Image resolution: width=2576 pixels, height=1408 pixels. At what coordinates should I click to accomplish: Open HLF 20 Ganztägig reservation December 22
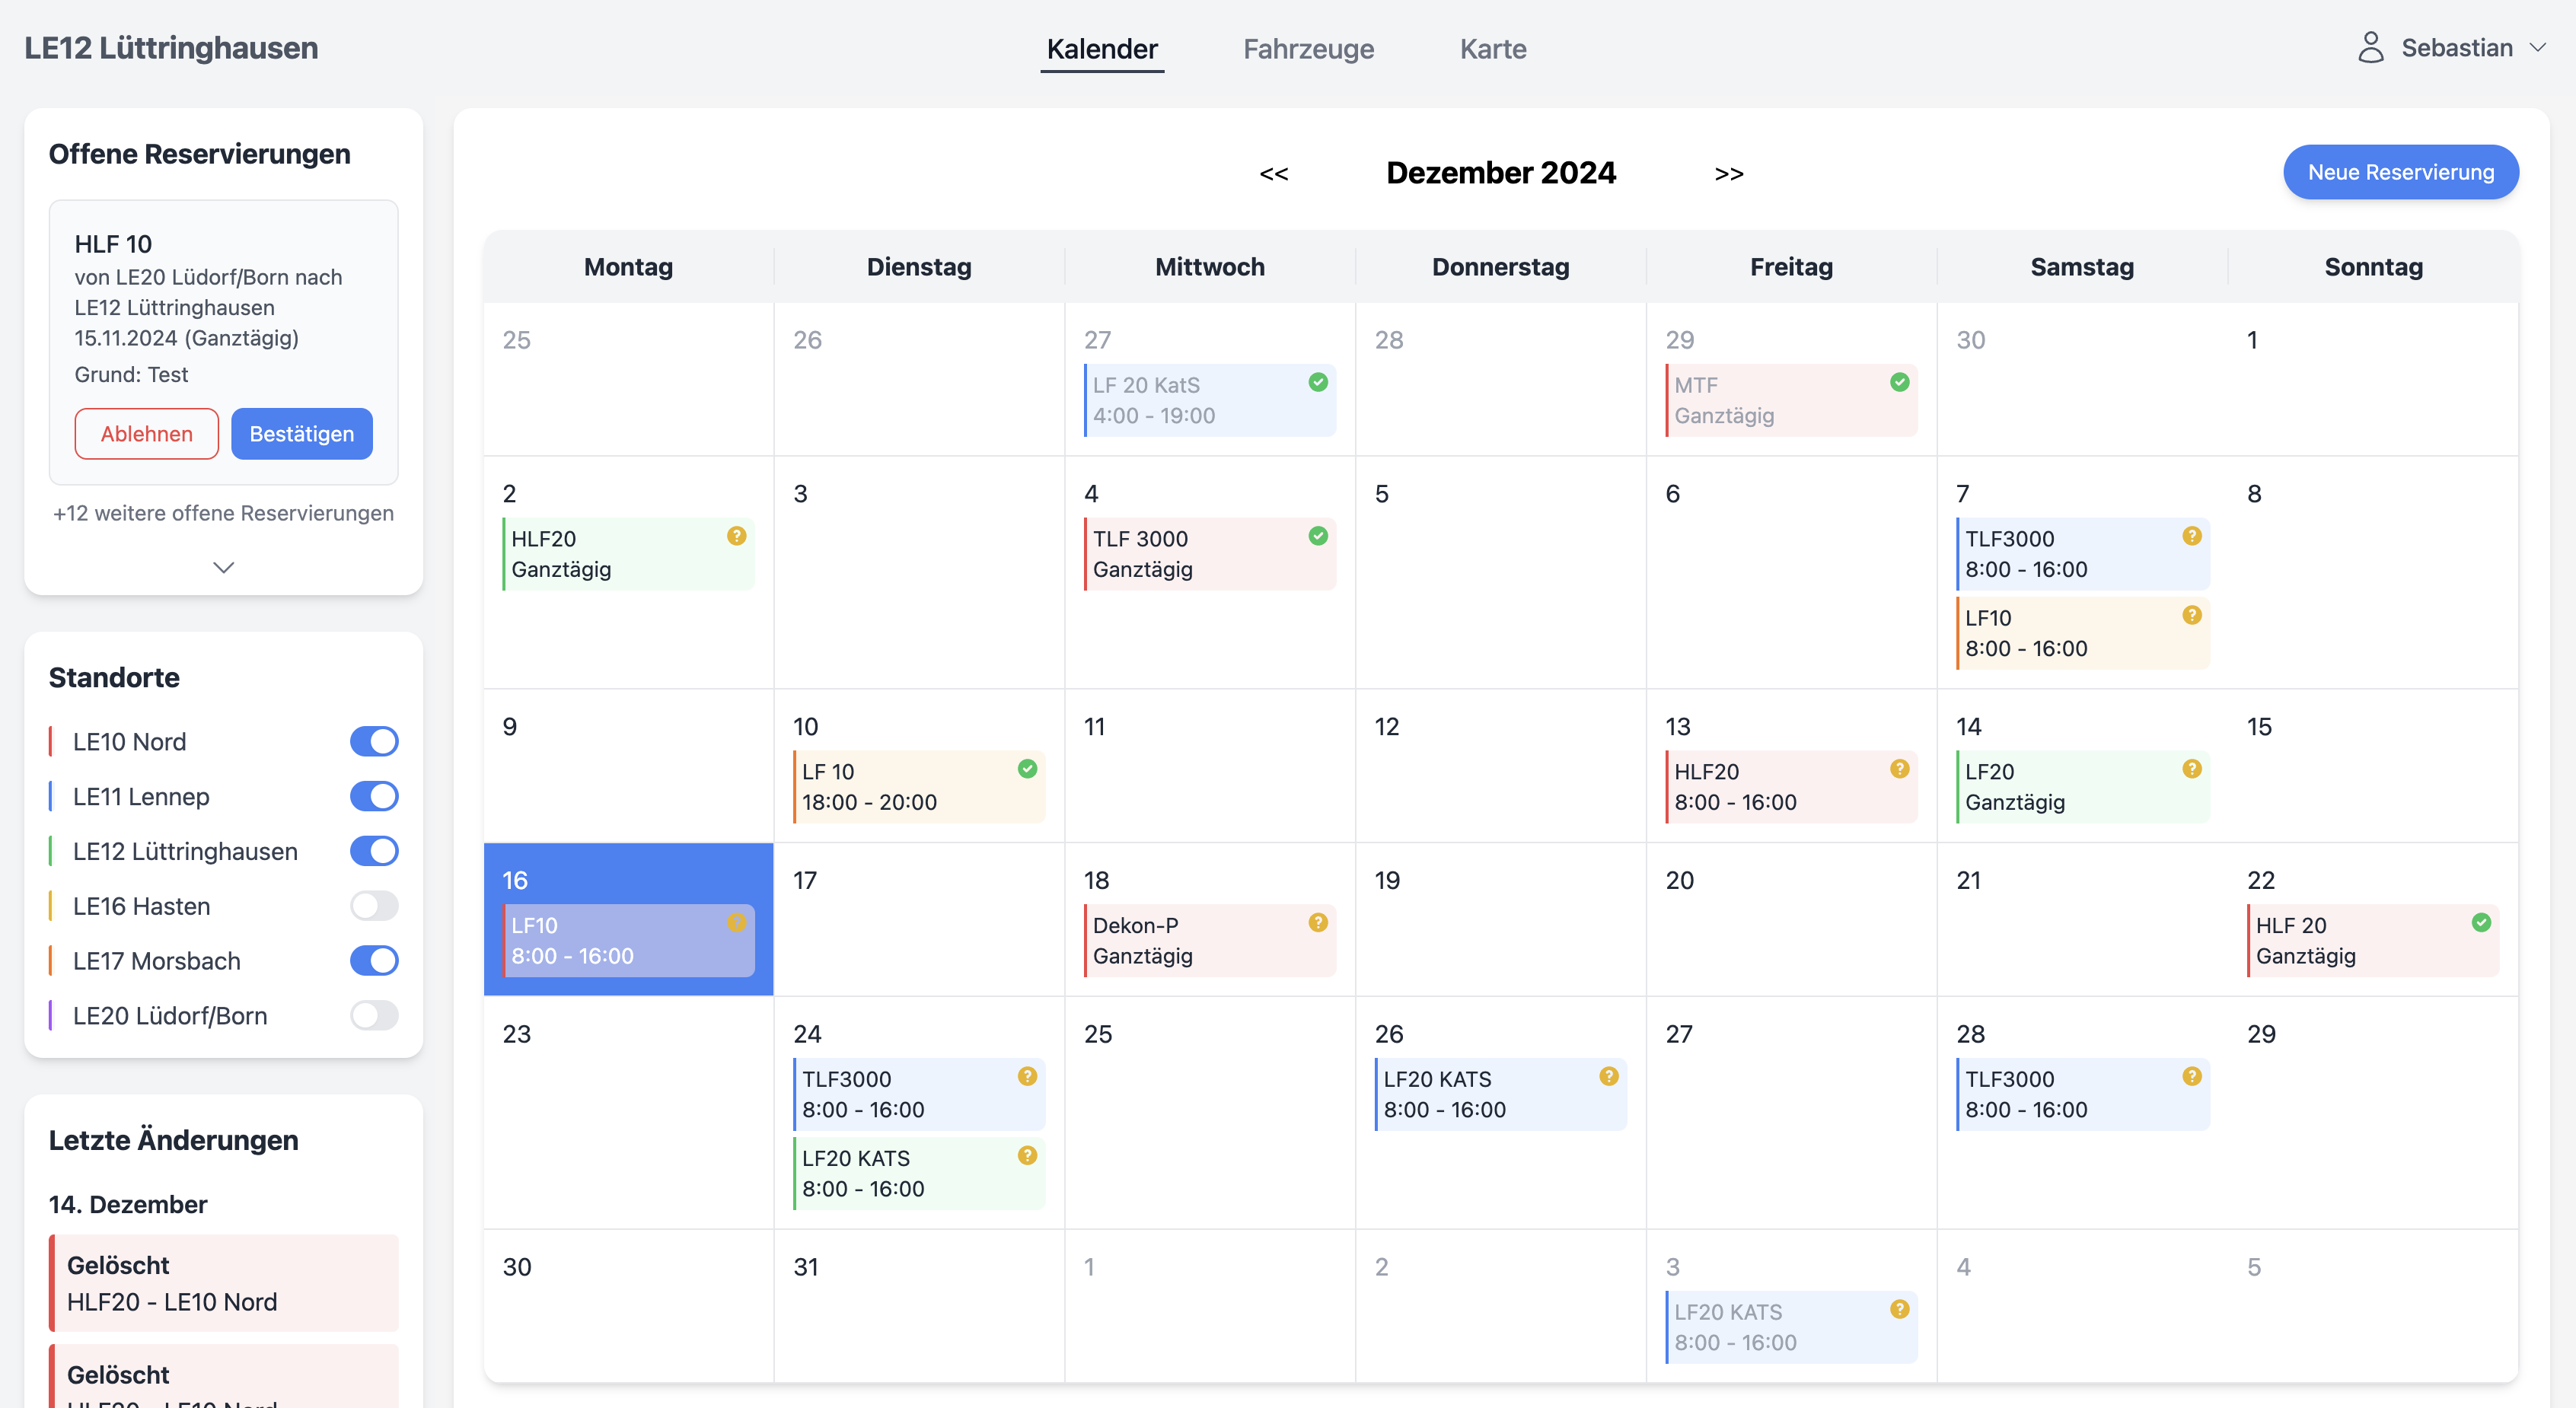pos(2373,940)
